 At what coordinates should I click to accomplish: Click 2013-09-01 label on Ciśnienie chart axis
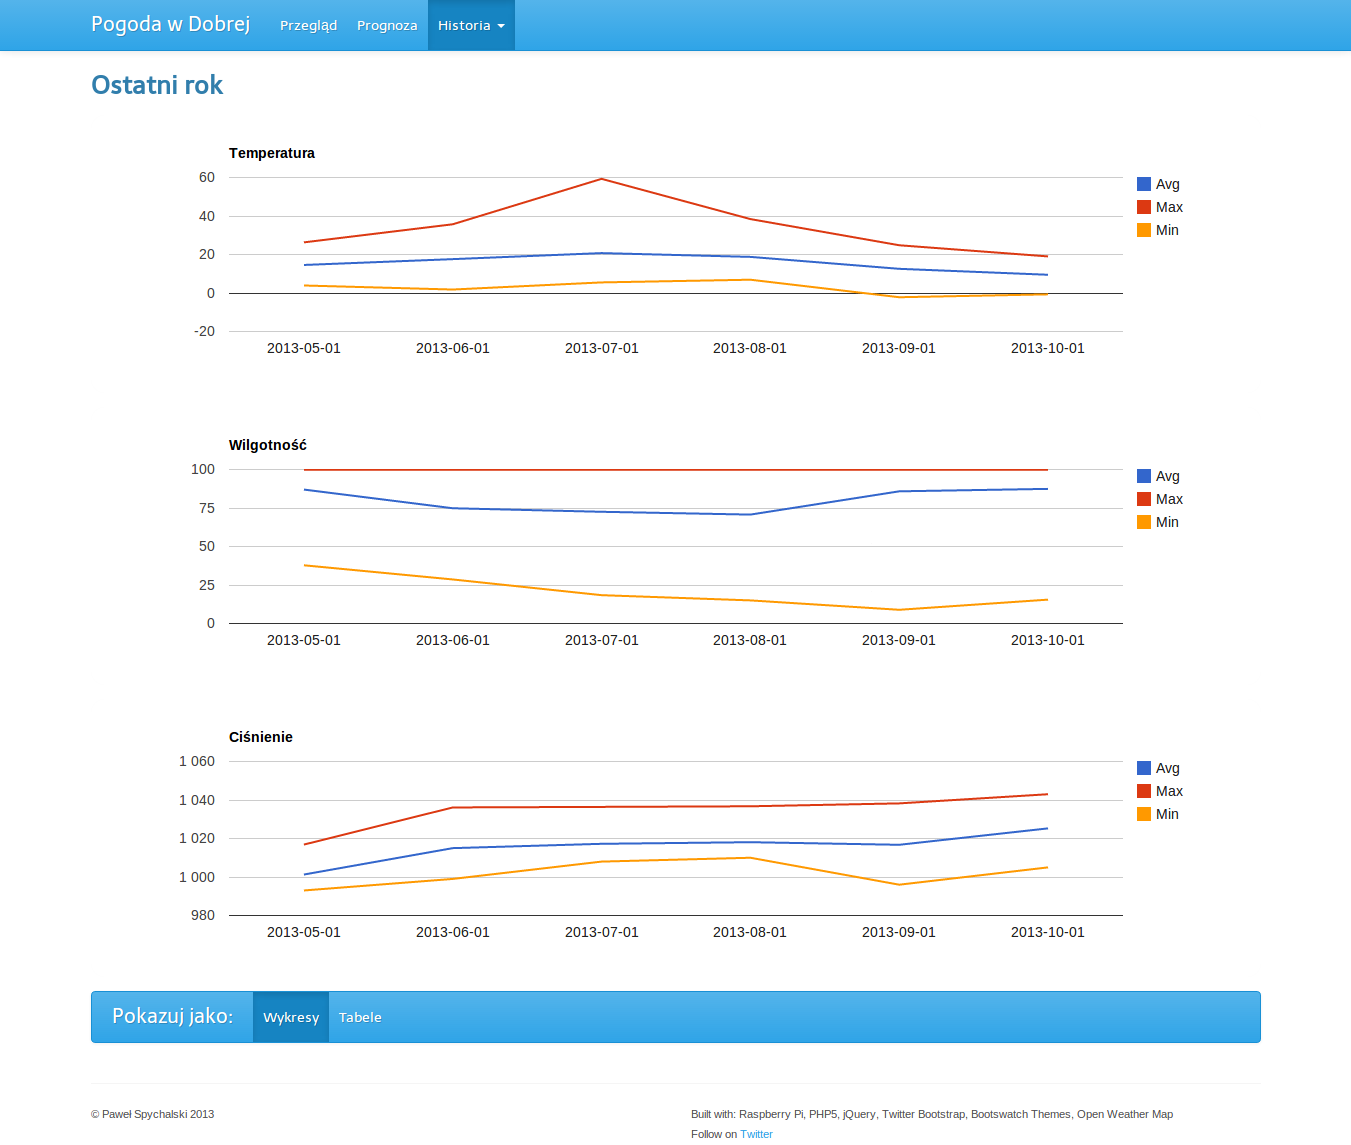click(899, 932)
